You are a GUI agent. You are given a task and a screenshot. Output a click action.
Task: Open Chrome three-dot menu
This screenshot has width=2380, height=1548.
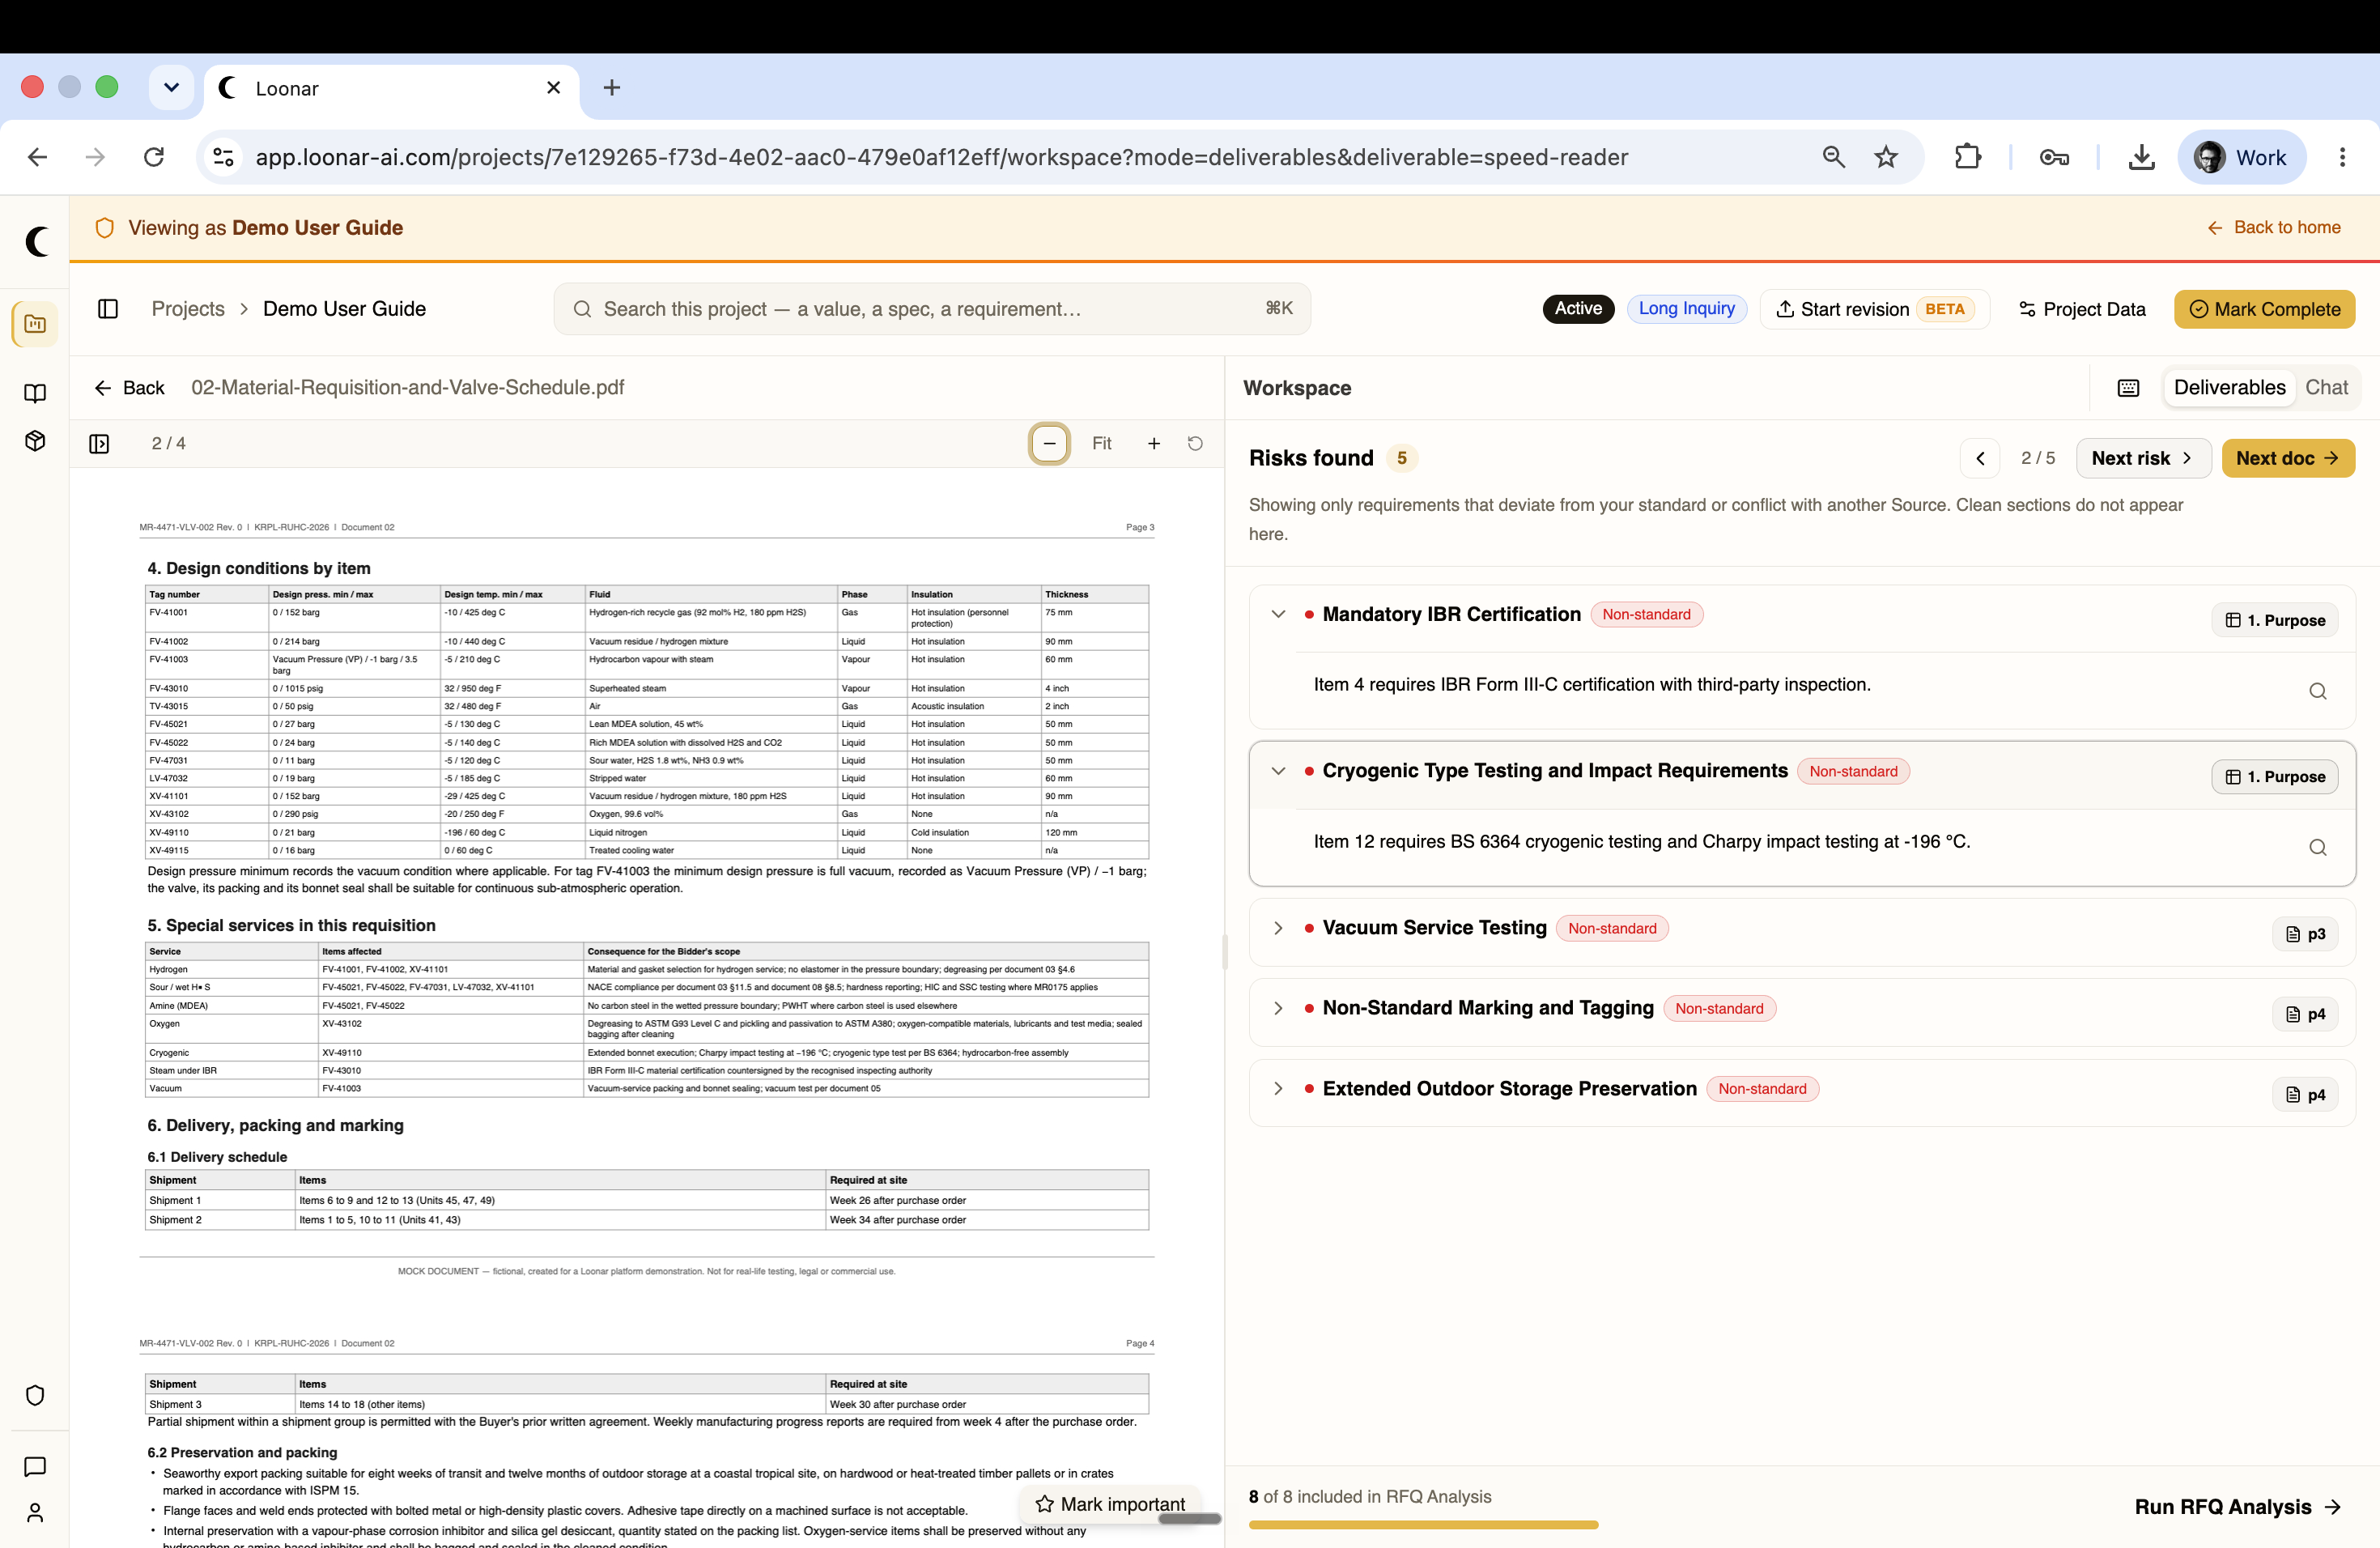point(2342,157)
